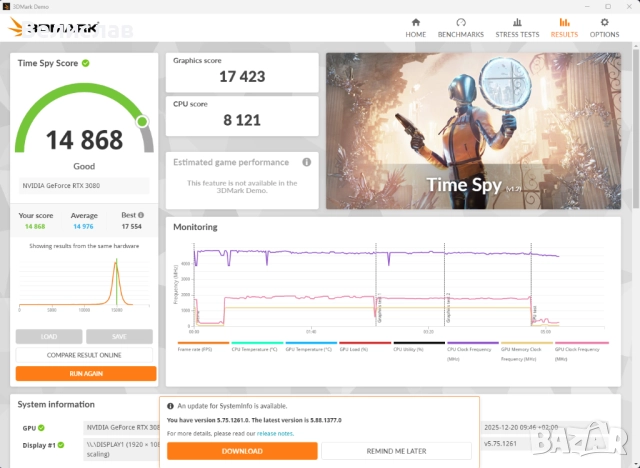Click the Graphics test 1 marker line
Screen dimensions: 640x468
click(x=376, y=284)
